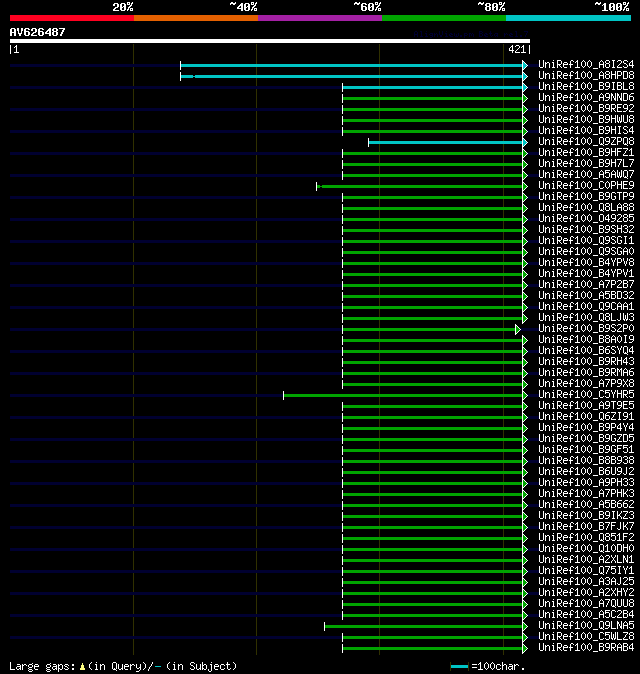Select the UniRef100_C5YHR5 label
This screenshot has height=674, width=640.
click(x=586, y=395)
